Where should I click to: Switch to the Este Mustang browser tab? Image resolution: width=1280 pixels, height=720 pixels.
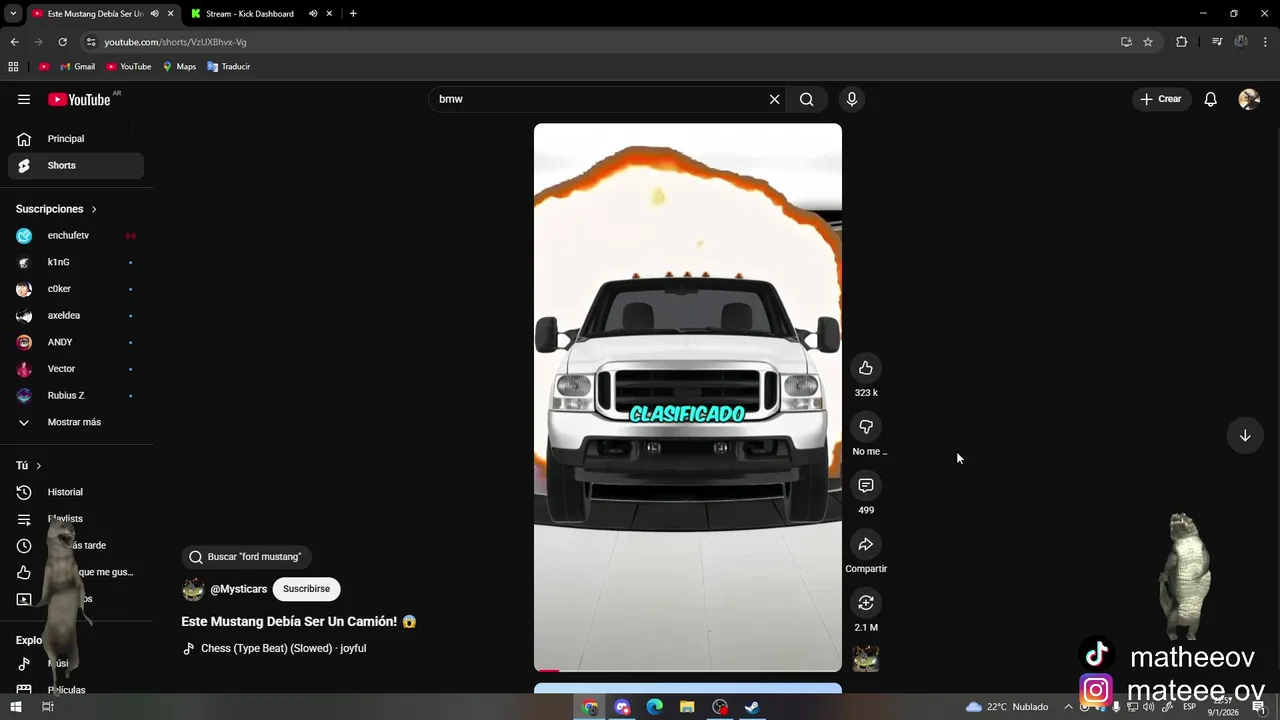click(x=96, y=14)
